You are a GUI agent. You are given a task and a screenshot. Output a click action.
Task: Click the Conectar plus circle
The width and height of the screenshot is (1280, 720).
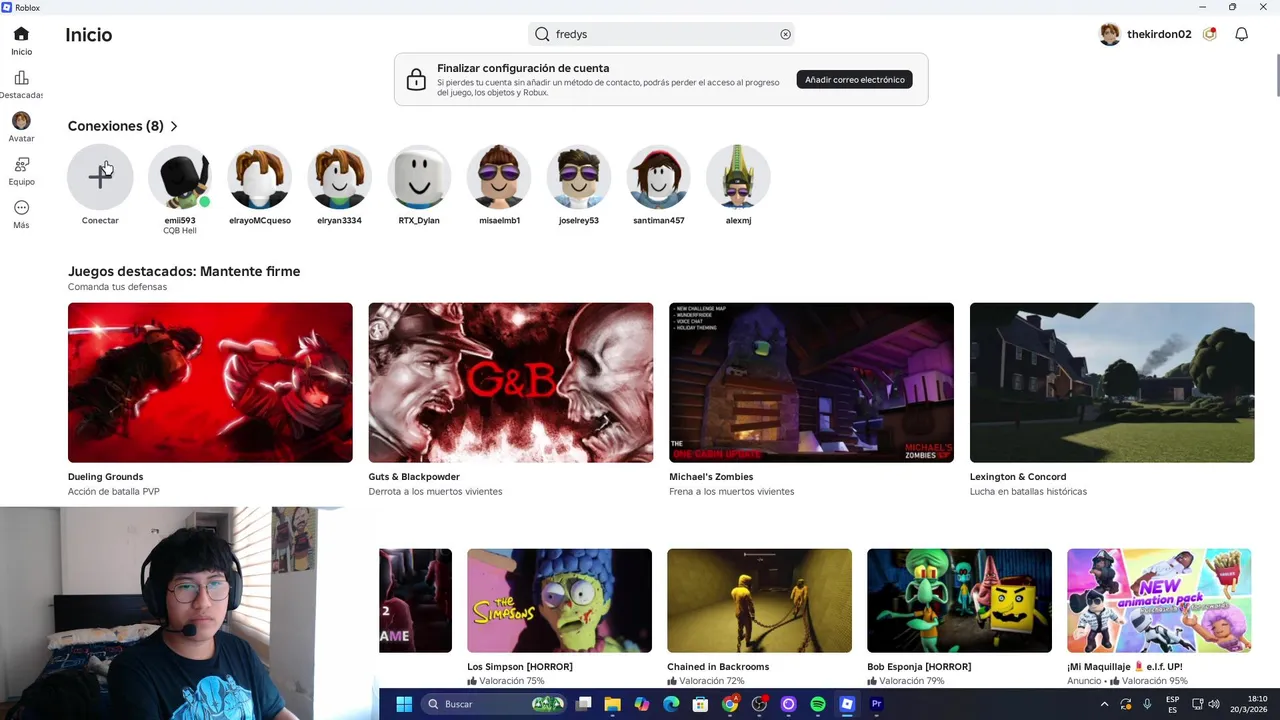point(100,177)
